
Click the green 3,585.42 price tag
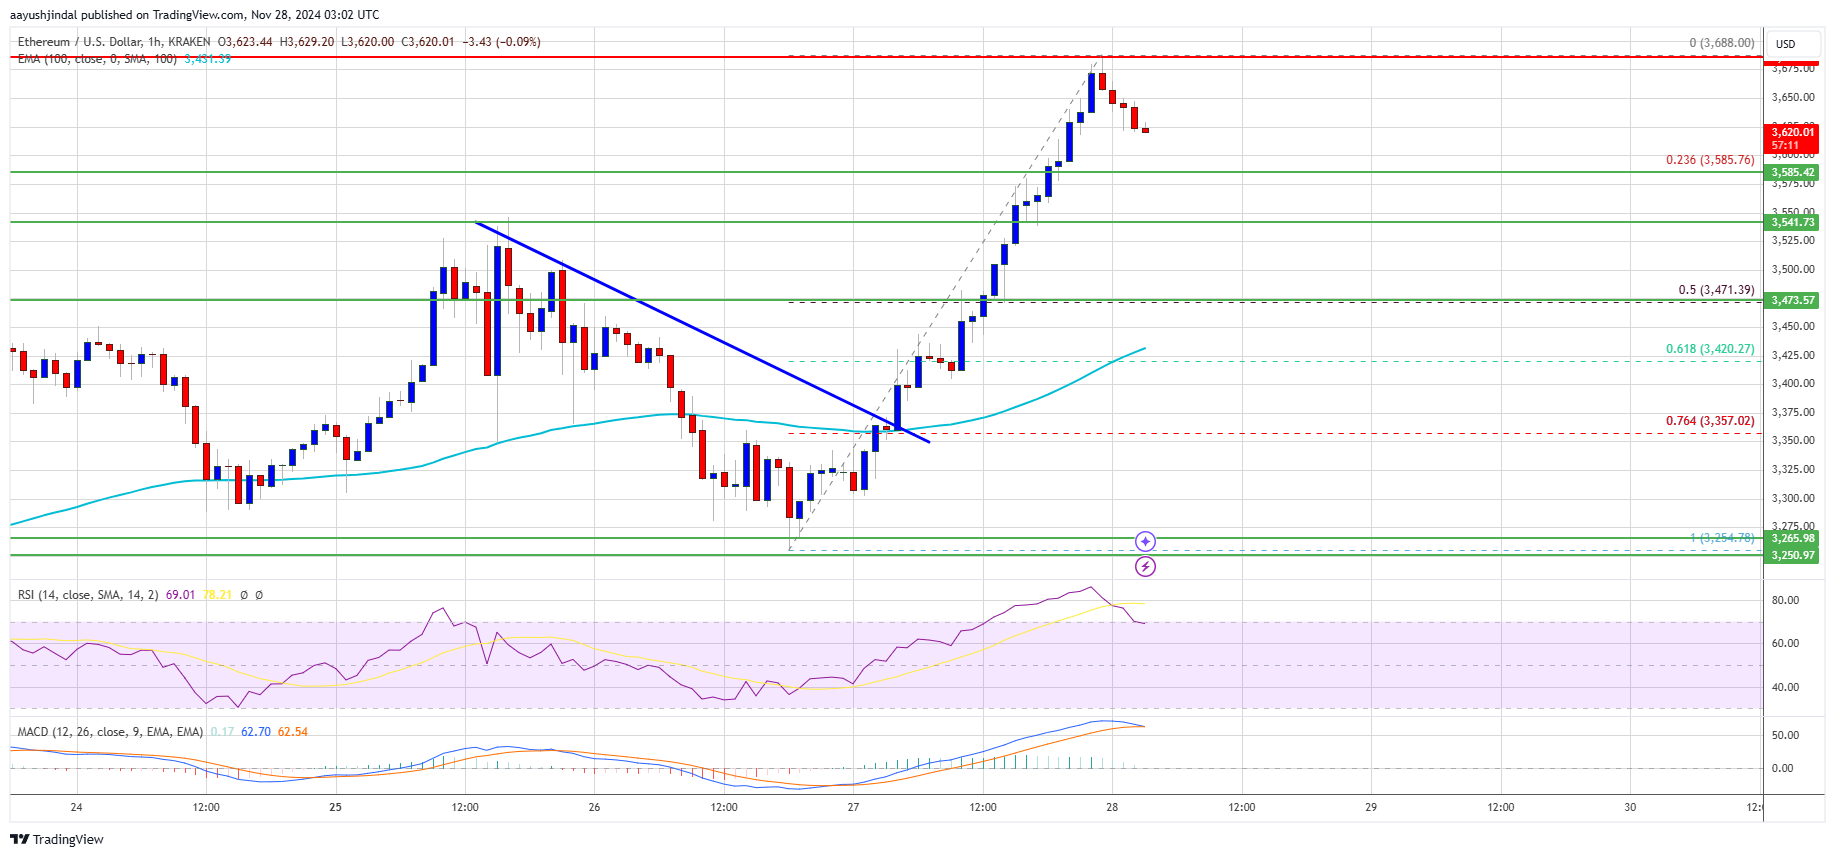1793,172
